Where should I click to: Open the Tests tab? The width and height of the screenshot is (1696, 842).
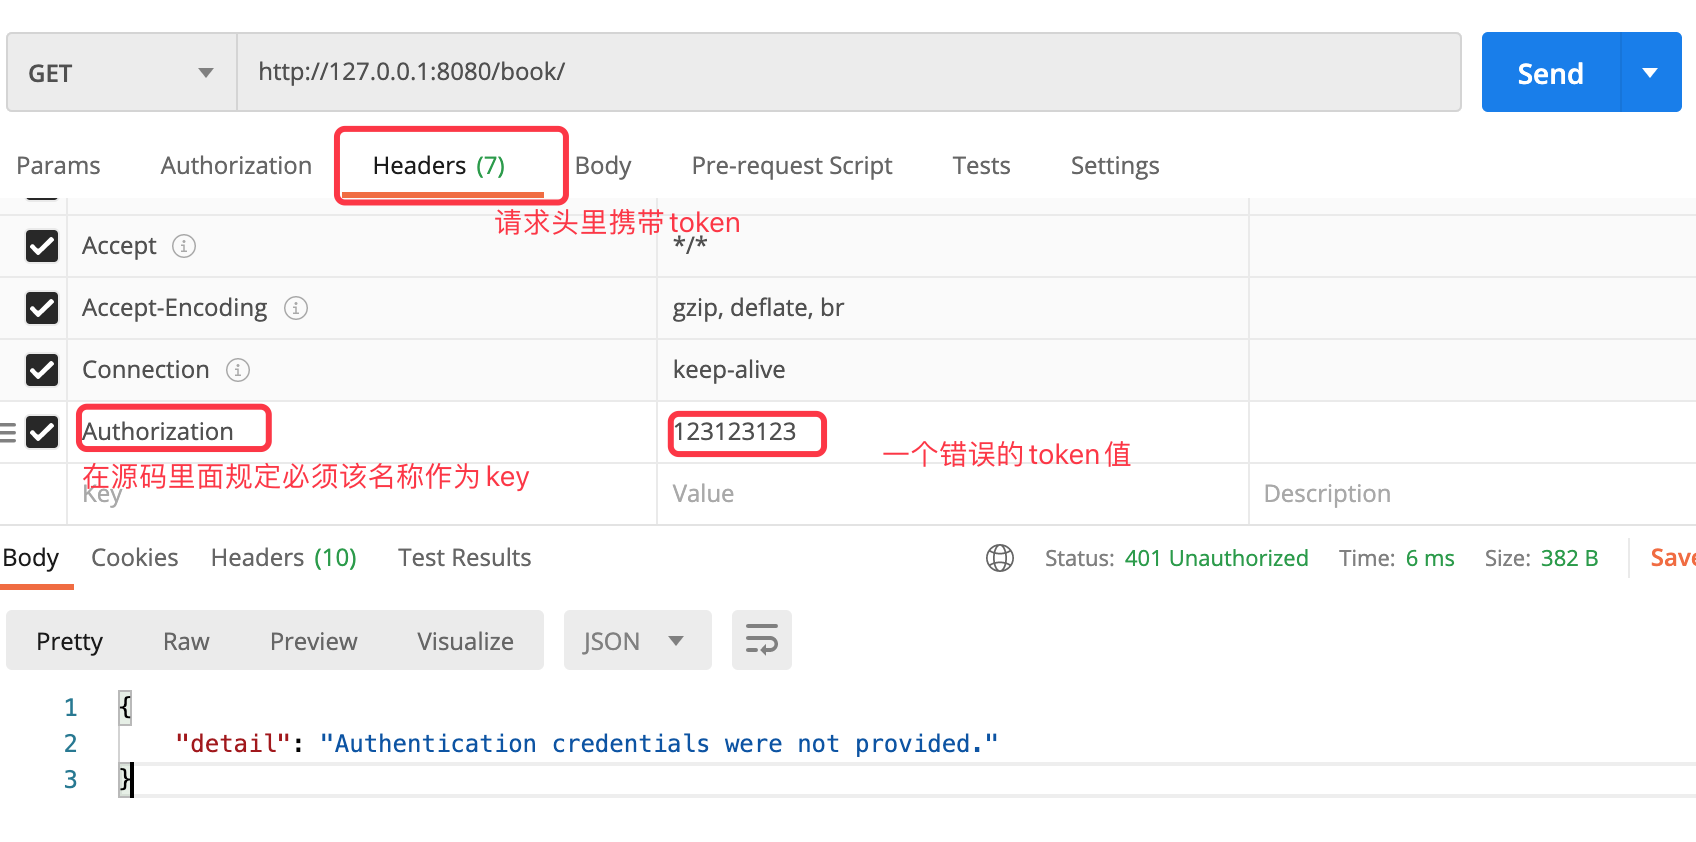click(x=981, y=166)
